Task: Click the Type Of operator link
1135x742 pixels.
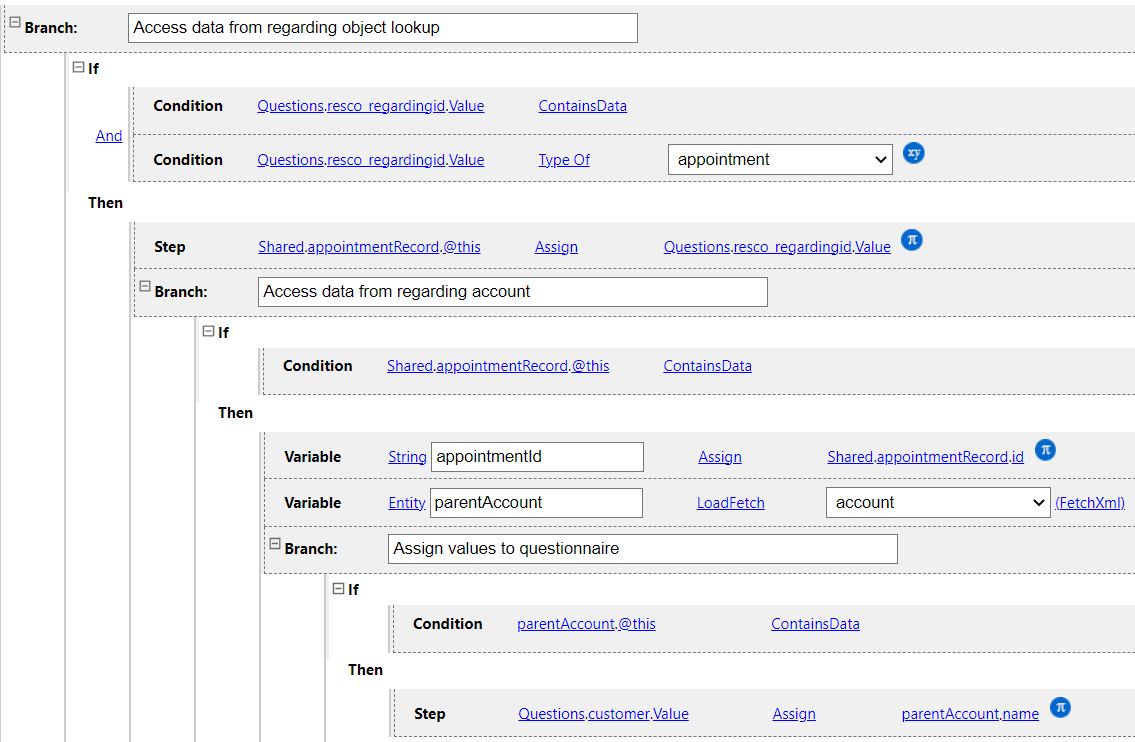Action: 564,160
